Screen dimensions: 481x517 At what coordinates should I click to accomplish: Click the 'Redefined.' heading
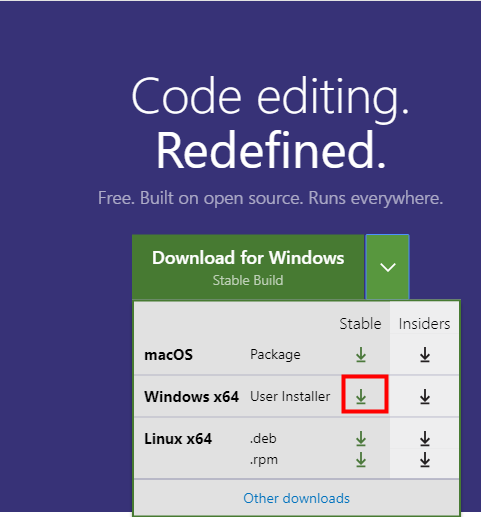point(271,150)
